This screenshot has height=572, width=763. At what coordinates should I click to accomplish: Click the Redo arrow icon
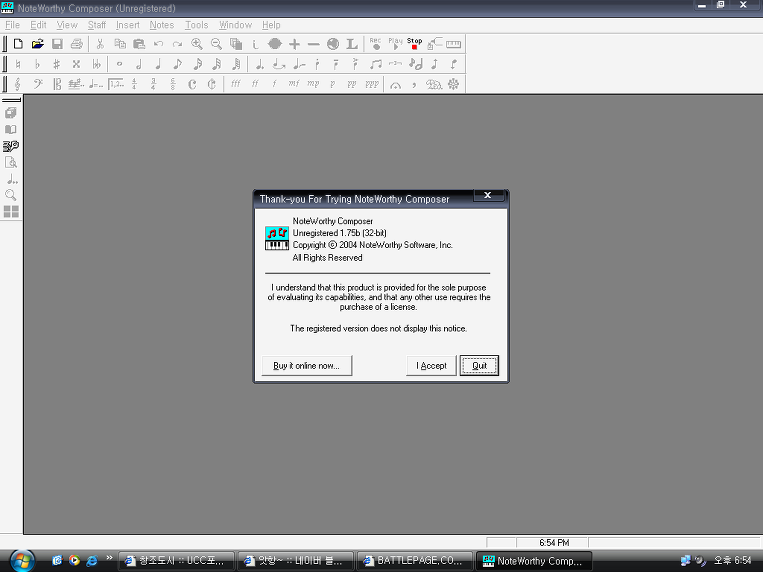178,44
